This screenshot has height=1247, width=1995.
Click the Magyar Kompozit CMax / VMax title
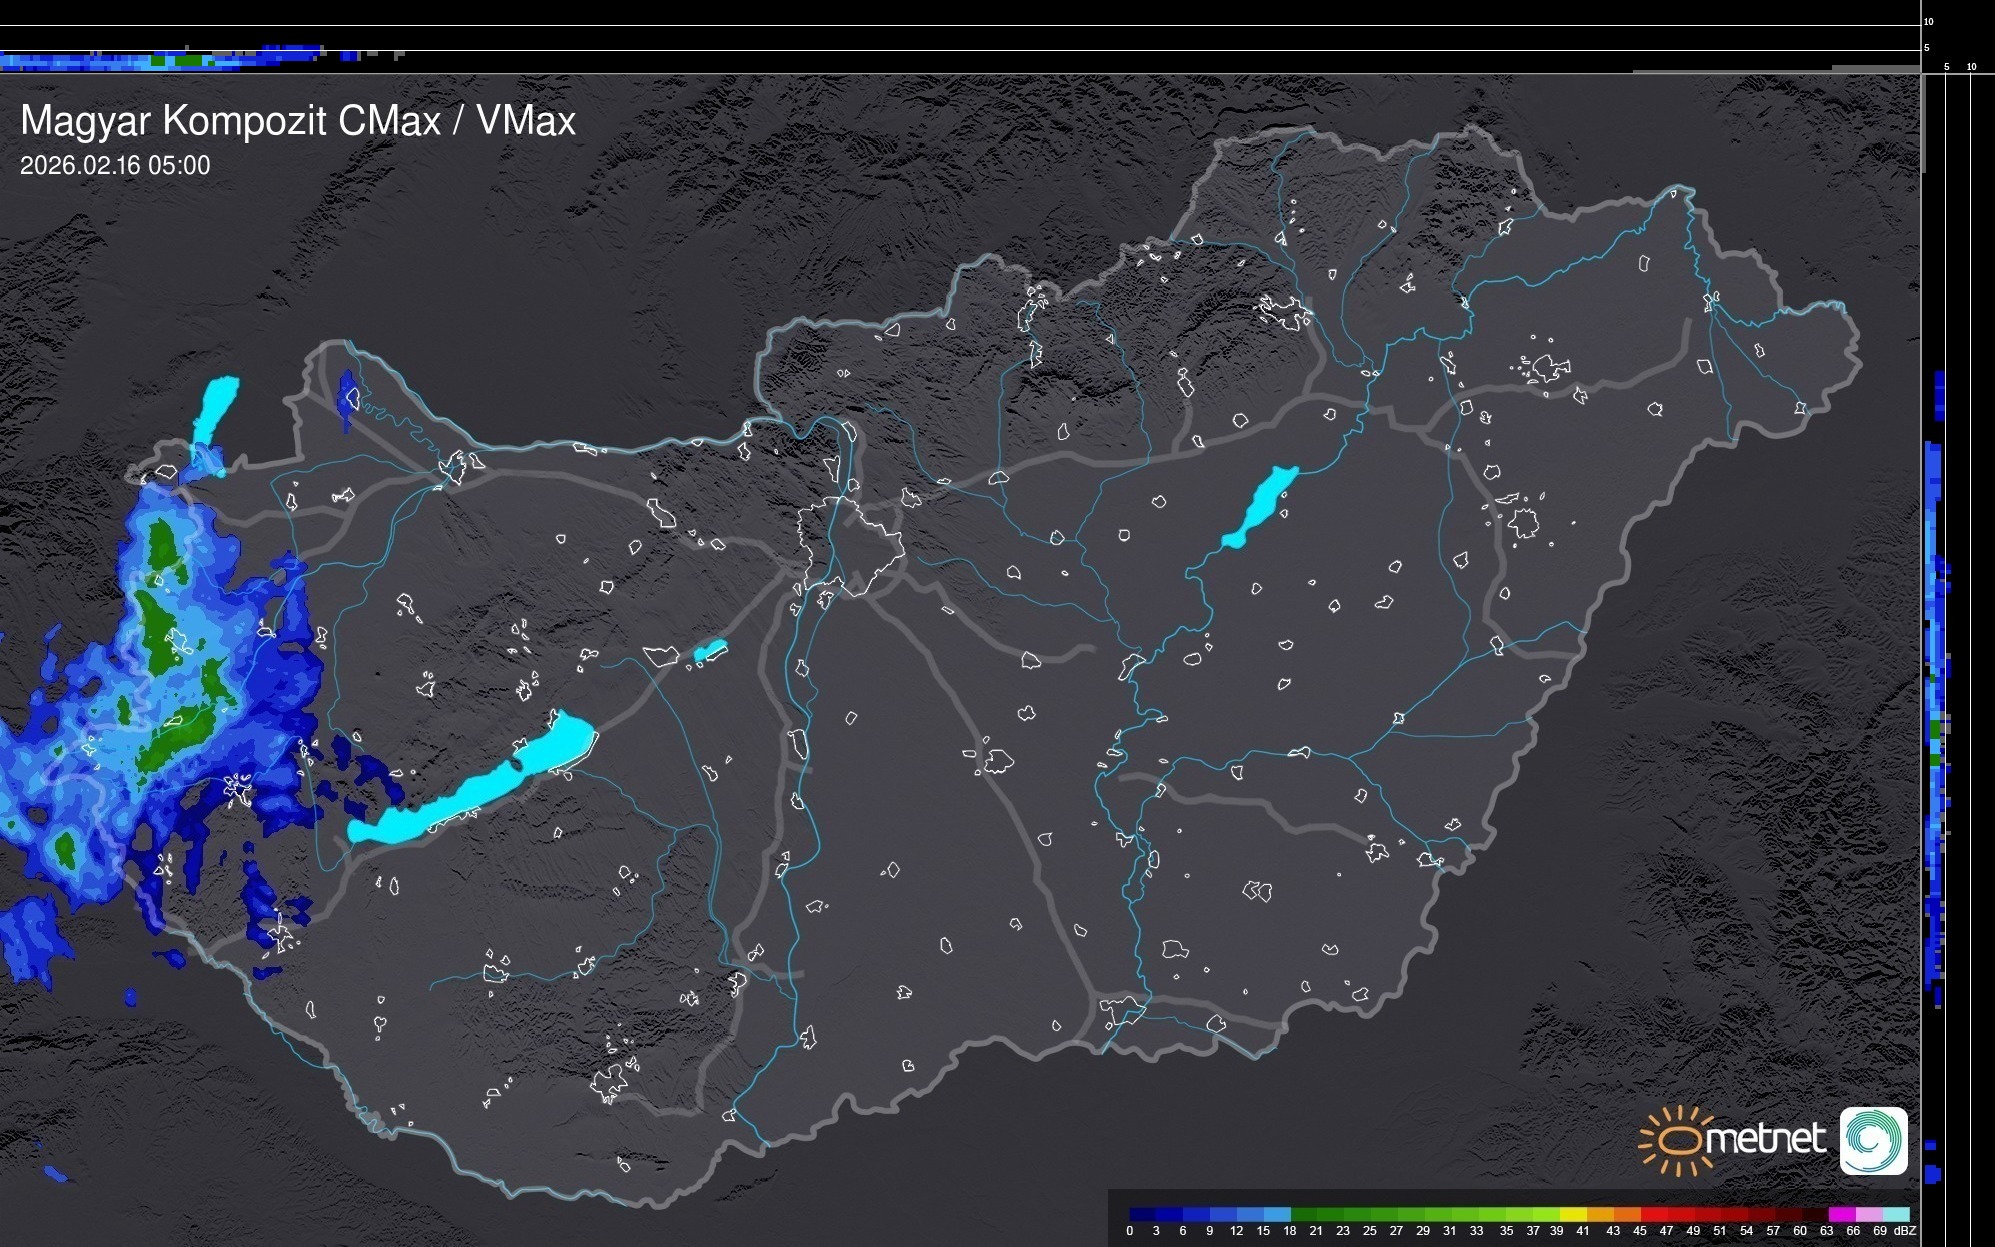[298, 121]
